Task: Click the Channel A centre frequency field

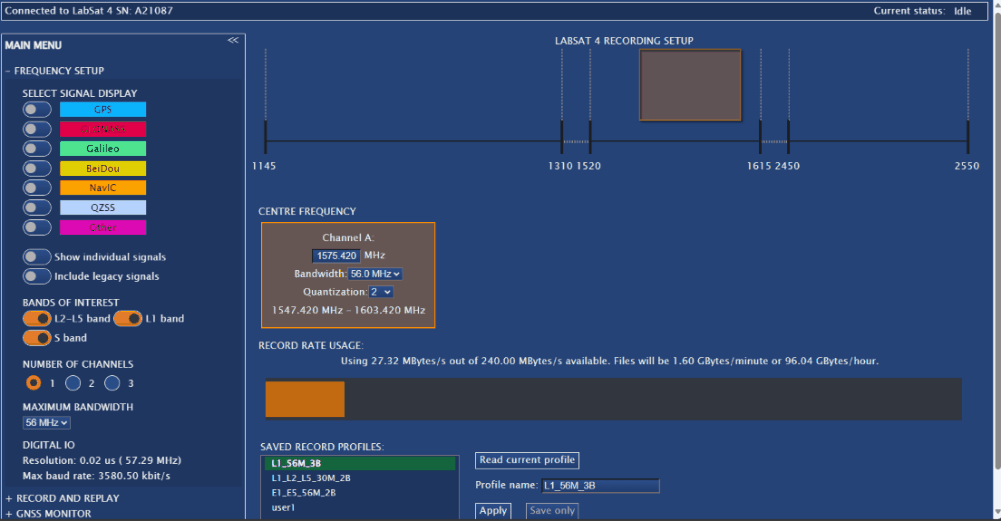Action: tap(336, 255)
